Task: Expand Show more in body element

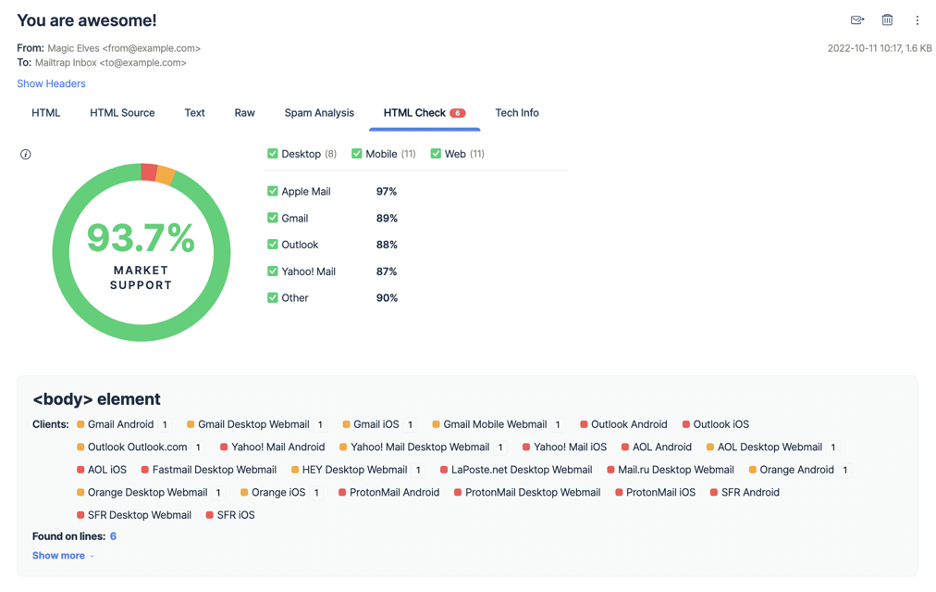Action: (x=63, y=556)
